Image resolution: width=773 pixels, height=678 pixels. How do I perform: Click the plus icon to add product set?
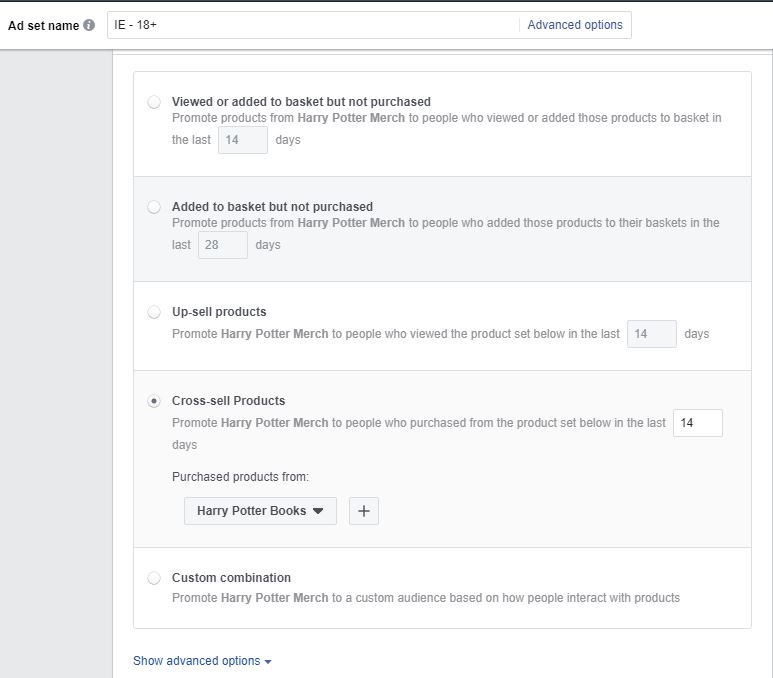click(364, 511)
